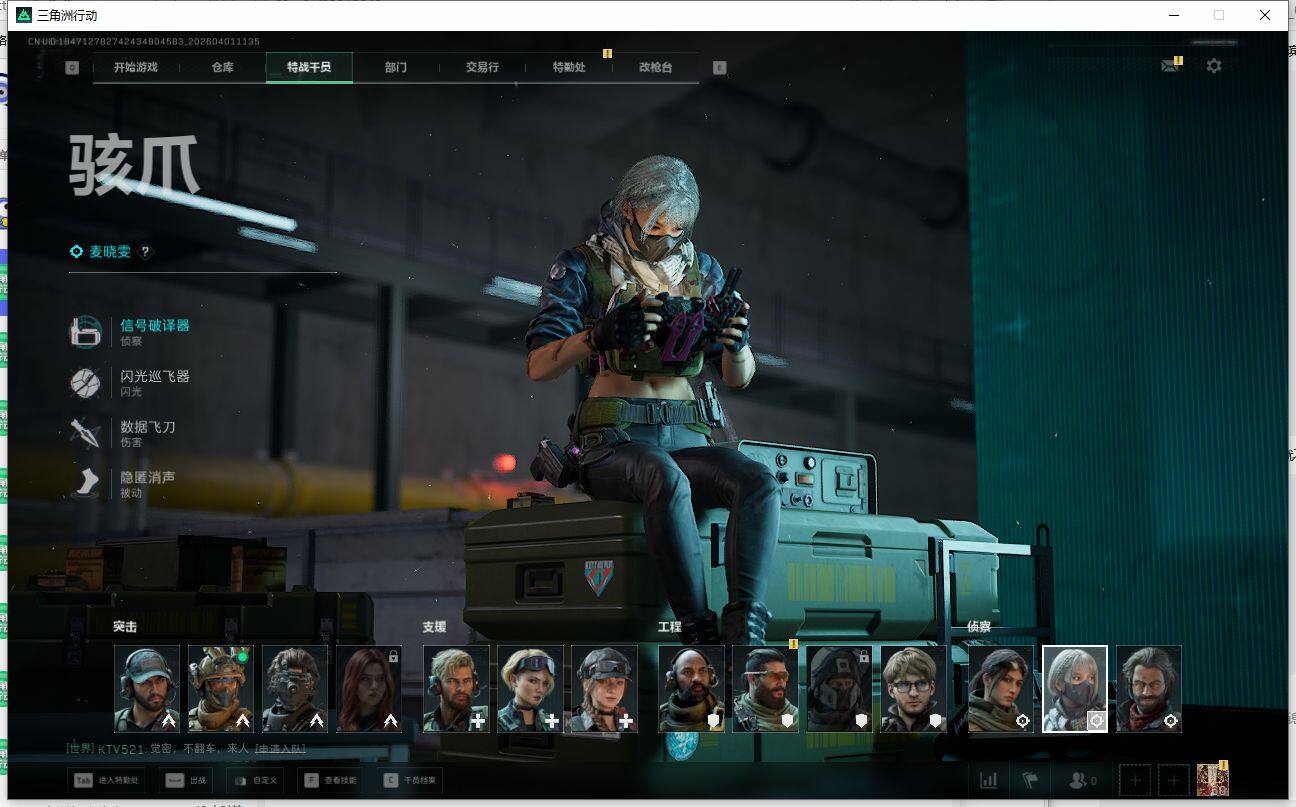Image resolution: width=1296 pixels, height=807 pixels.
Task: Open the statistics bar chart icon
Action: (x=988, y=780)
